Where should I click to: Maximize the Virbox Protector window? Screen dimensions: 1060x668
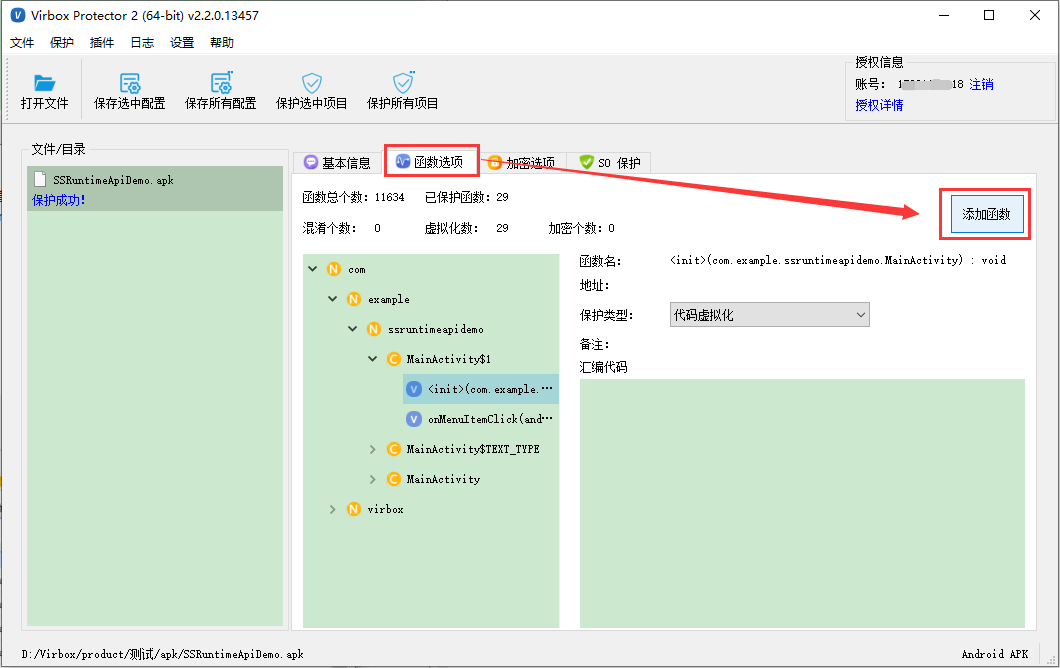pos(989,15)
